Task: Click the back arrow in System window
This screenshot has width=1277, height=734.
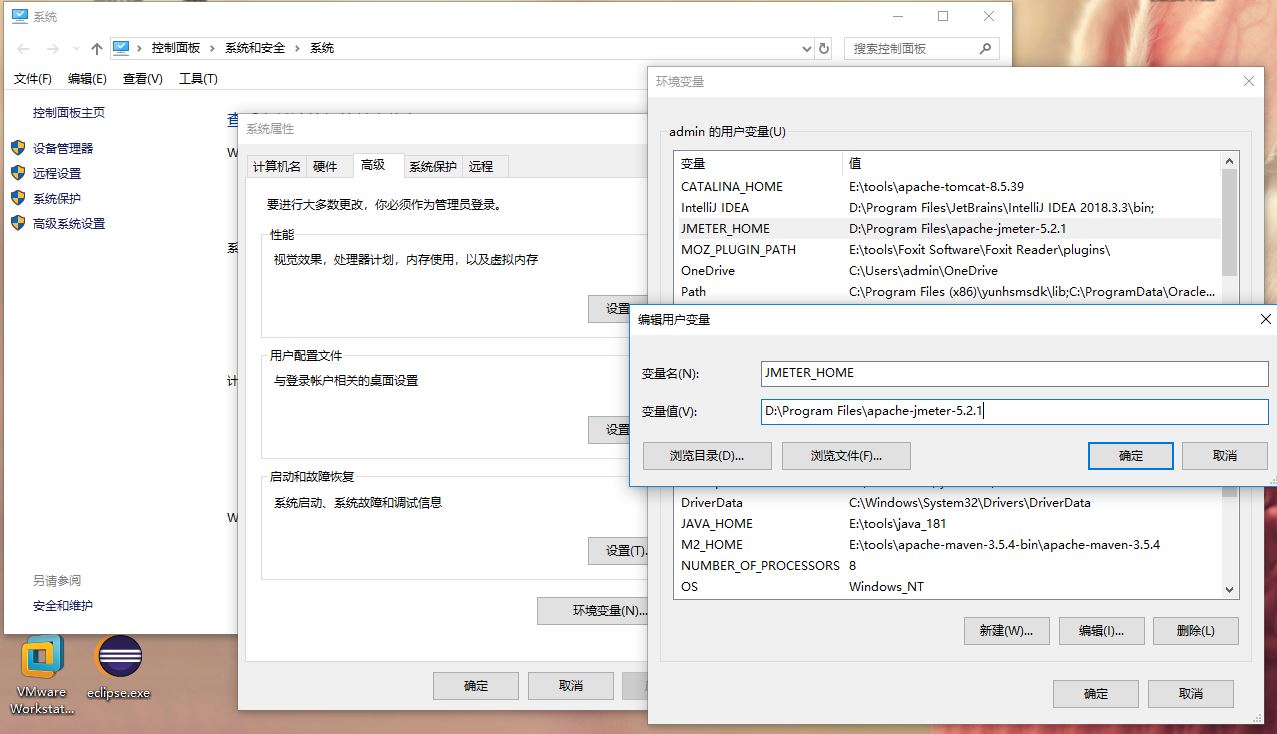Action: pos(24,48)
